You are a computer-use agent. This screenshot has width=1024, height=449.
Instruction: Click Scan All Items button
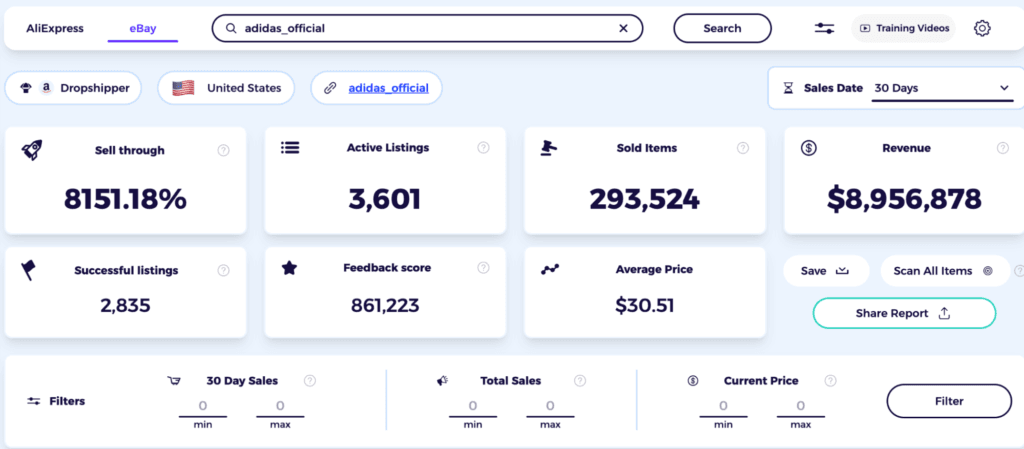pos(945,271)
